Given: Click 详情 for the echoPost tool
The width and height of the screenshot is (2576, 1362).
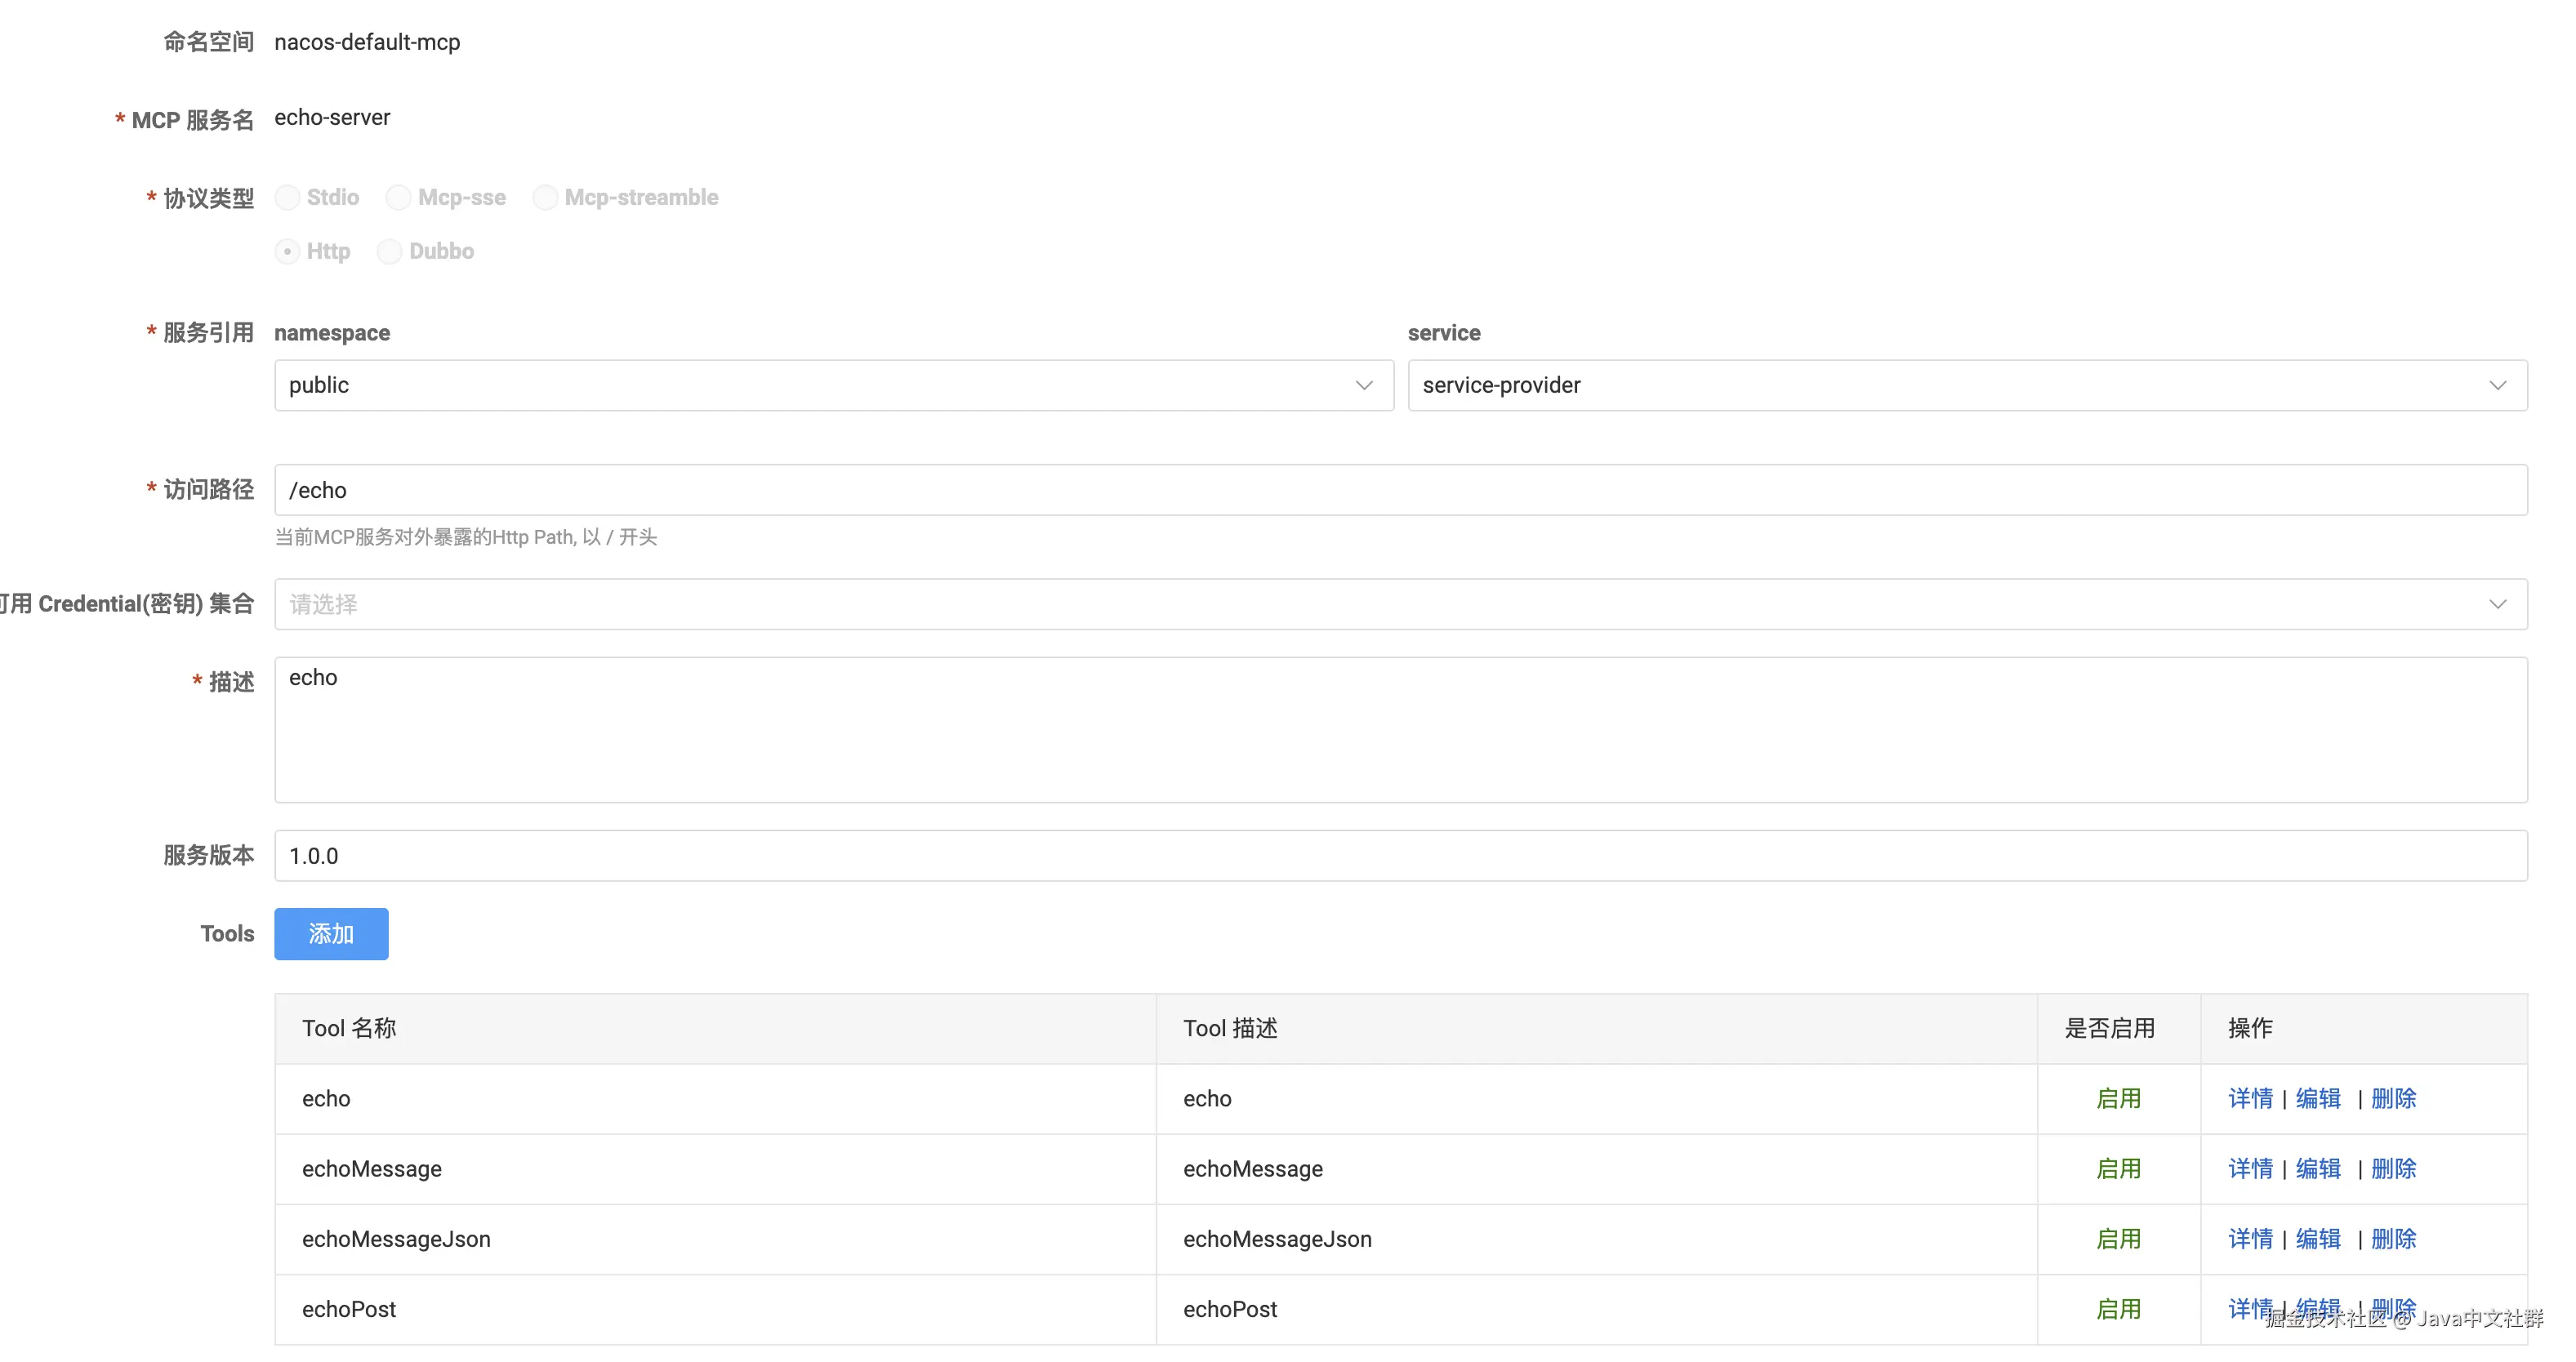Looking at the screenshot, I should click(2250, 1307).
